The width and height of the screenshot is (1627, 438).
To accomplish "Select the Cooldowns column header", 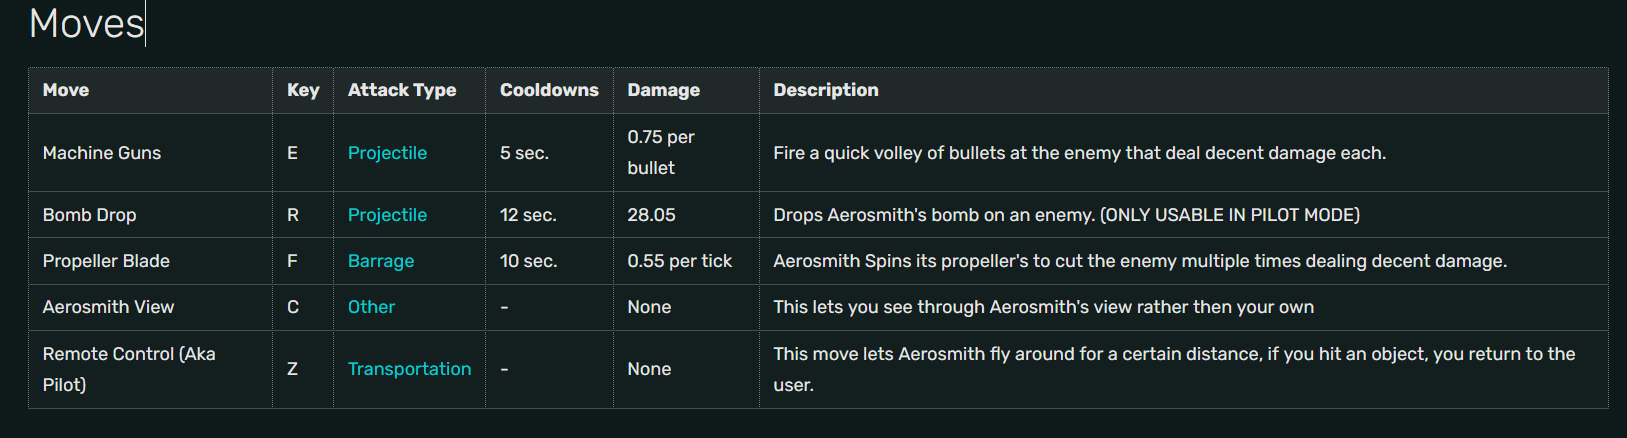I will (x=549, y=90).
